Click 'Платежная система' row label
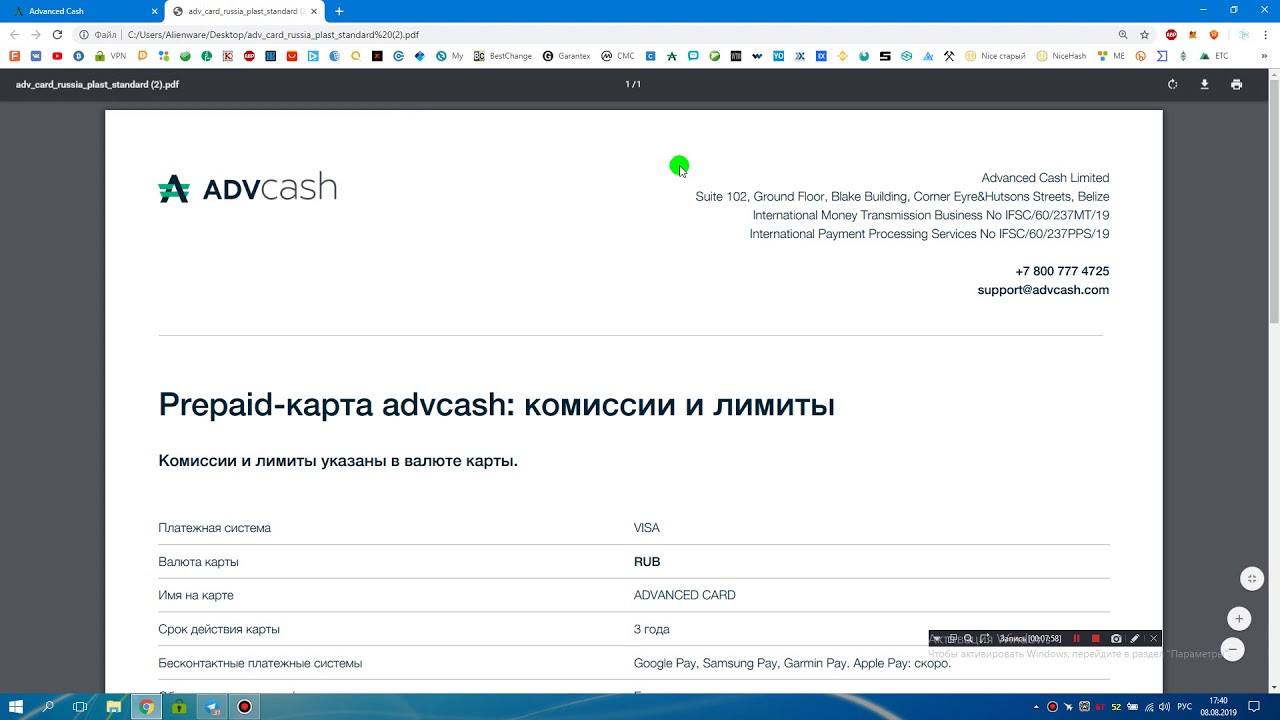1280x720 pixels. pos(214,528)
